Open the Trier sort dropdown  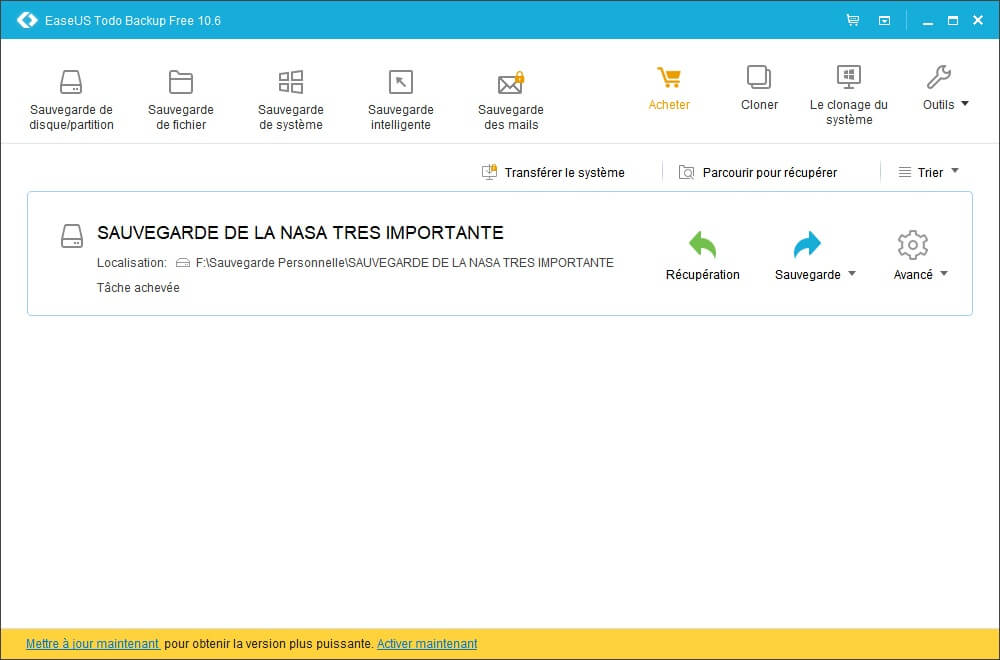click(929, 172)
